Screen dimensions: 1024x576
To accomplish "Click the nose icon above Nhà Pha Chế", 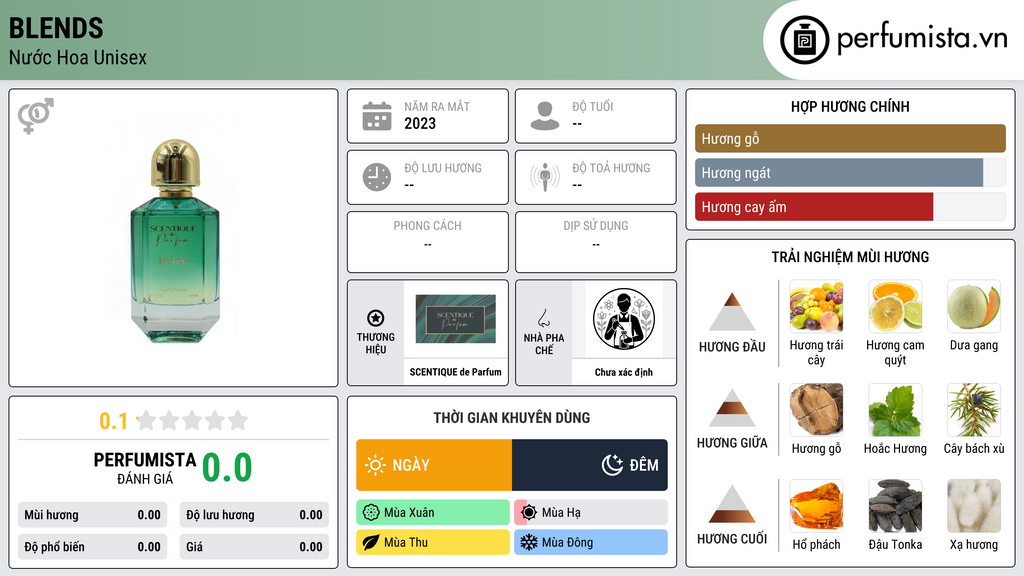I will 543,318.
